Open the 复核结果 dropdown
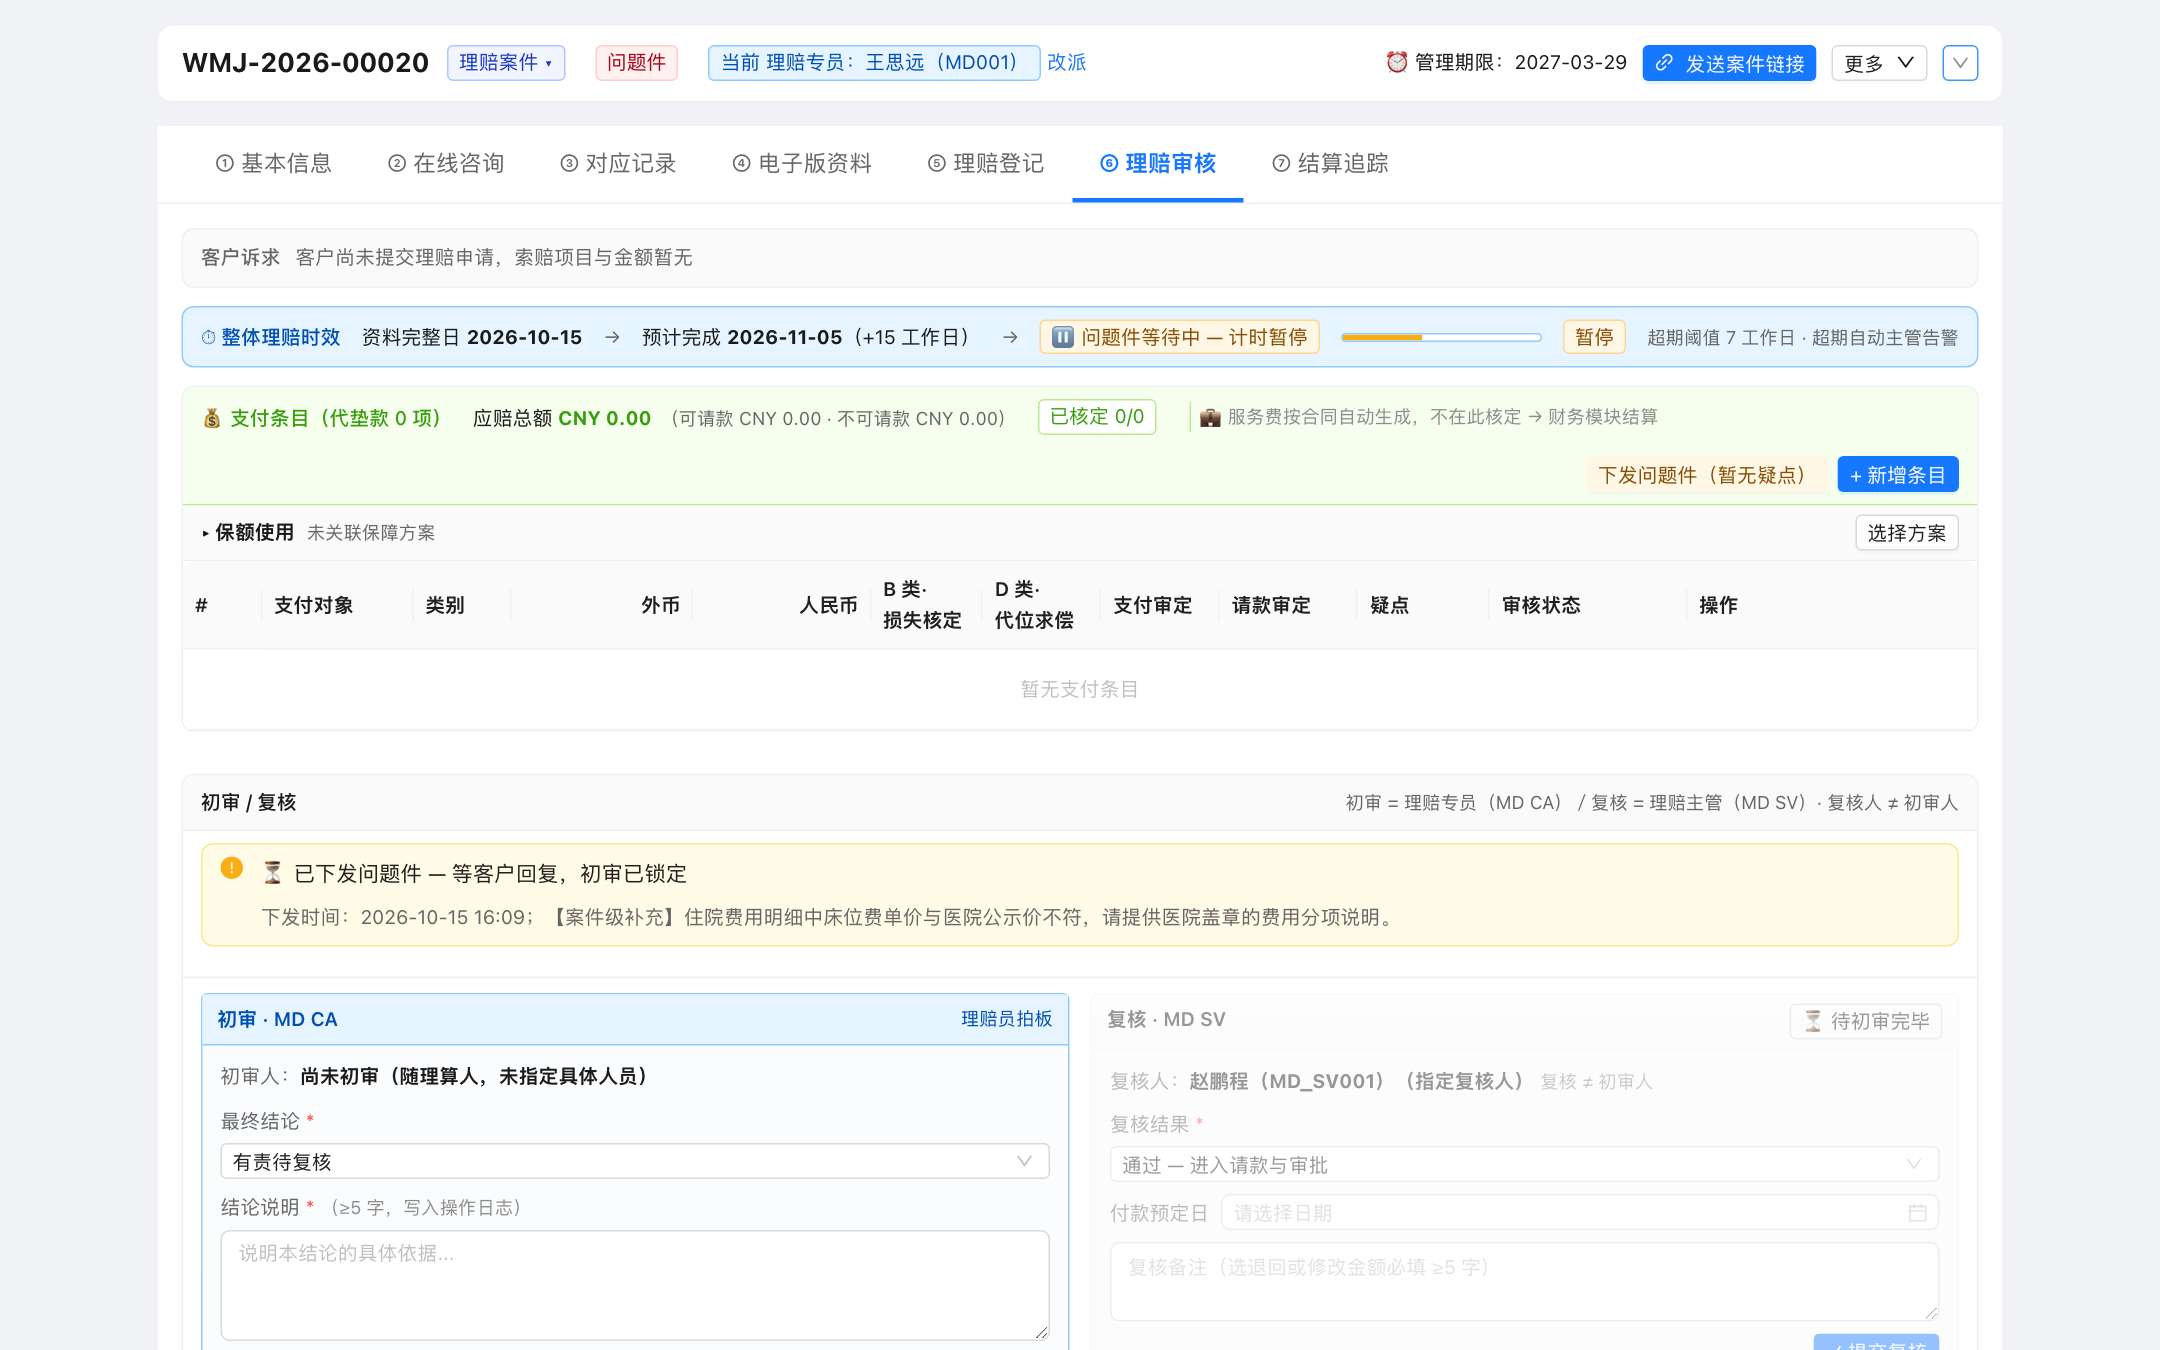Screen dimensions: 2160x1350 click(1524, 1165)
